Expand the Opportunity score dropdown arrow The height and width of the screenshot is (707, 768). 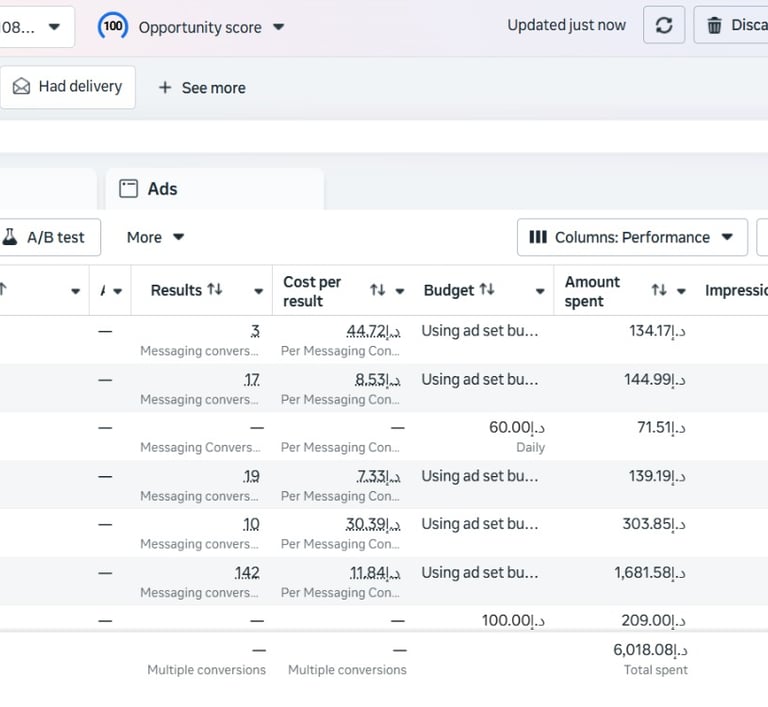pyautogui.click(x=278, y=27)
